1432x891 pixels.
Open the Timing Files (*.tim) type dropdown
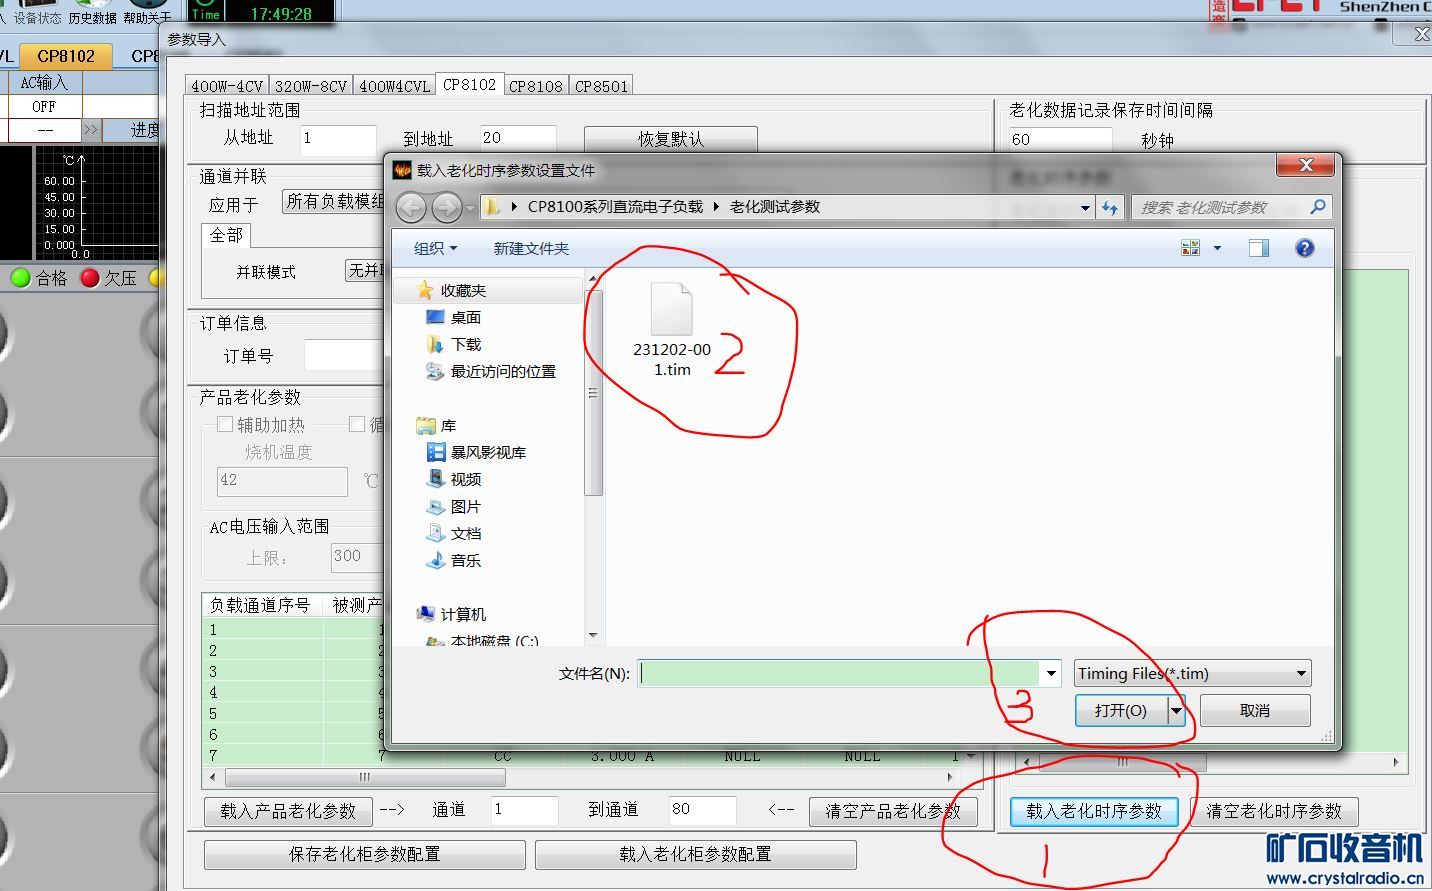pos(1192,673)
